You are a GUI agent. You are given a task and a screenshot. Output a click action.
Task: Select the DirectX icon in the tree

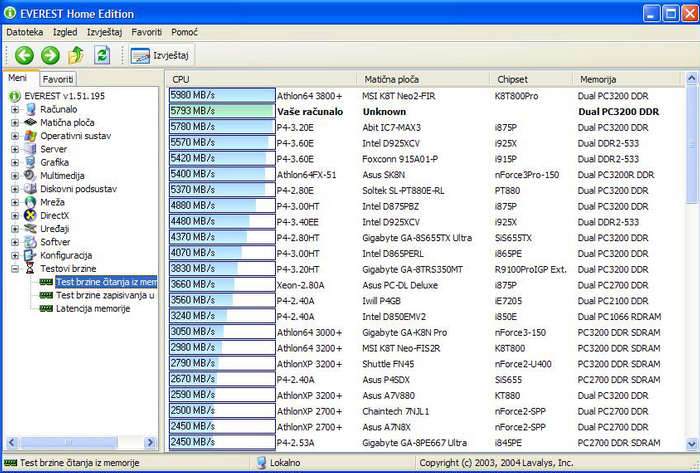pos(30,215)
